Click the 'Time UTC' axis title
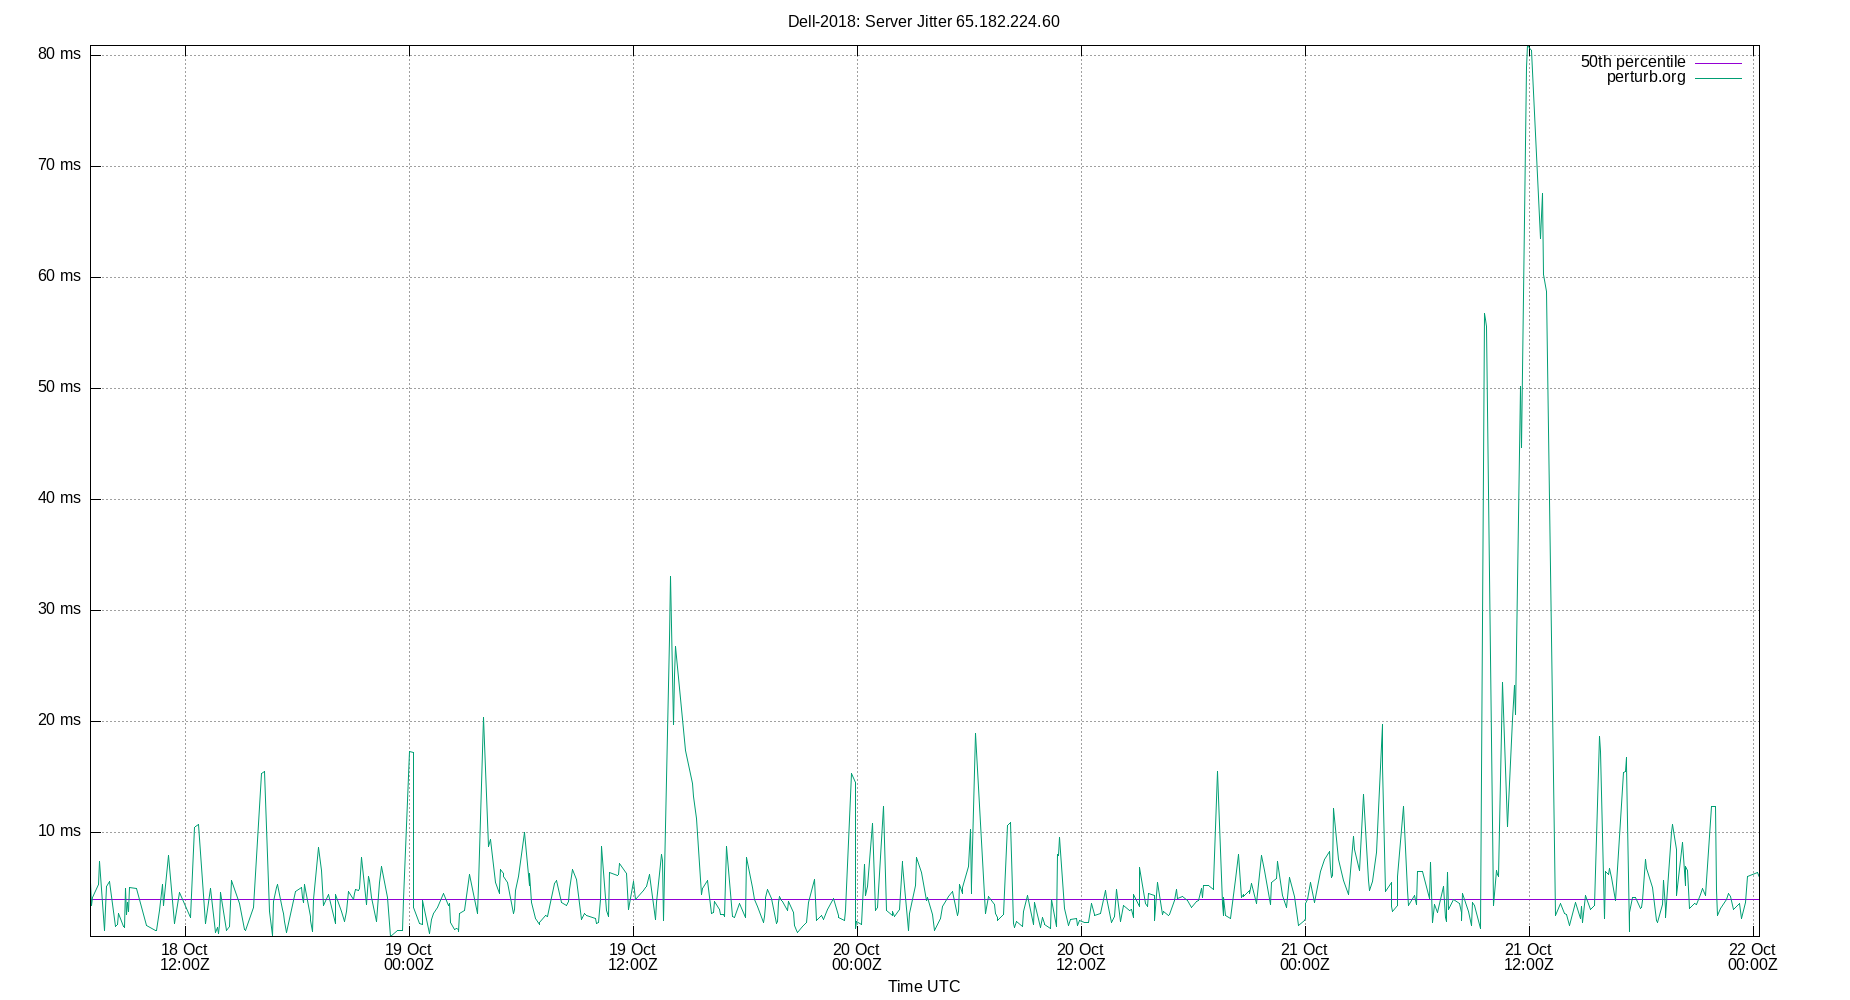The height and width of the screenshot is (1000, 1850). pos(924,987)
